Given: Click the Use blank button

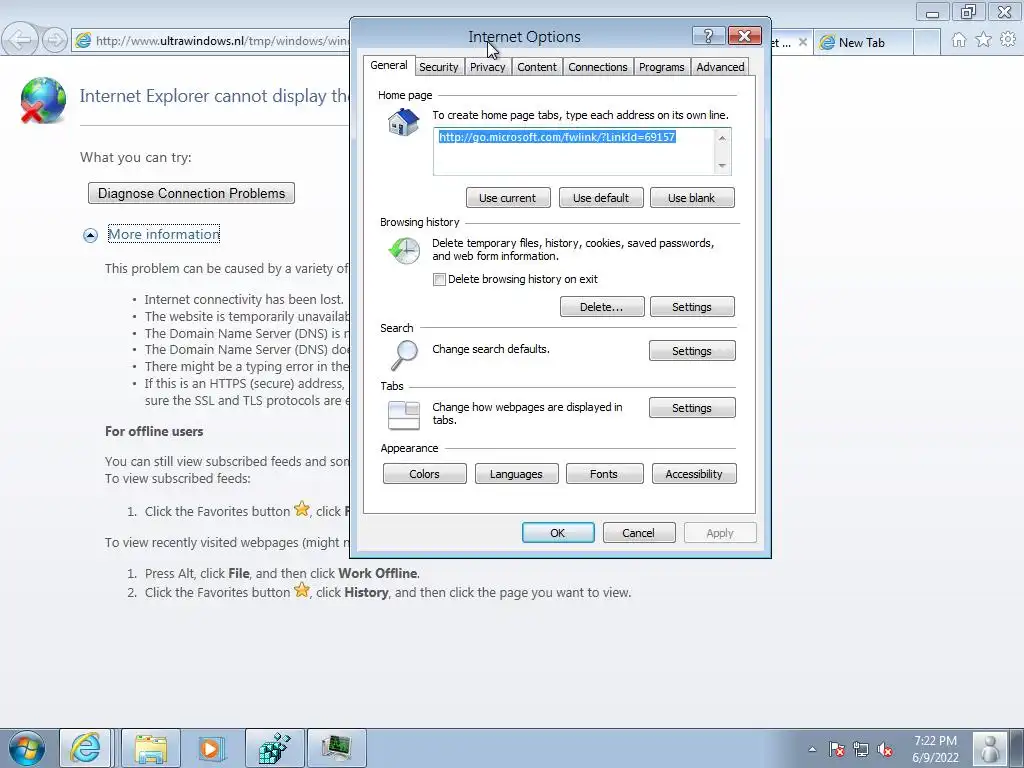Looking at the screenshot, I should tap(692, 198).
